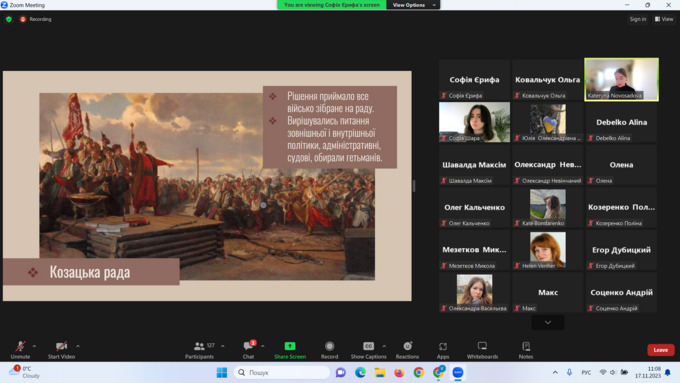Screen dimensions: 680x383
Task: Open the Reactions menu
Action: tap(407, 350)
